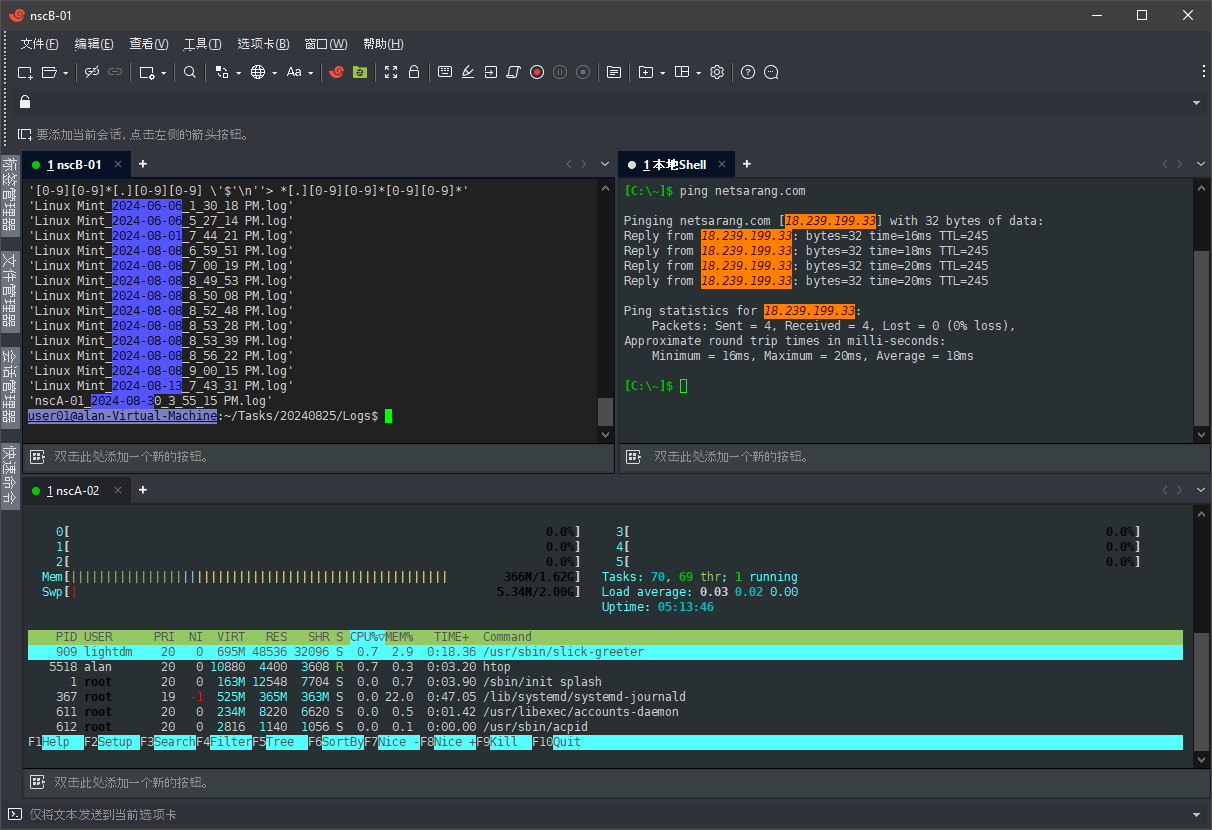The width and height of the screenshot is (1212, 830).
Task: Click the new session icon in toolbar
Action: click(x=26, y=72)
